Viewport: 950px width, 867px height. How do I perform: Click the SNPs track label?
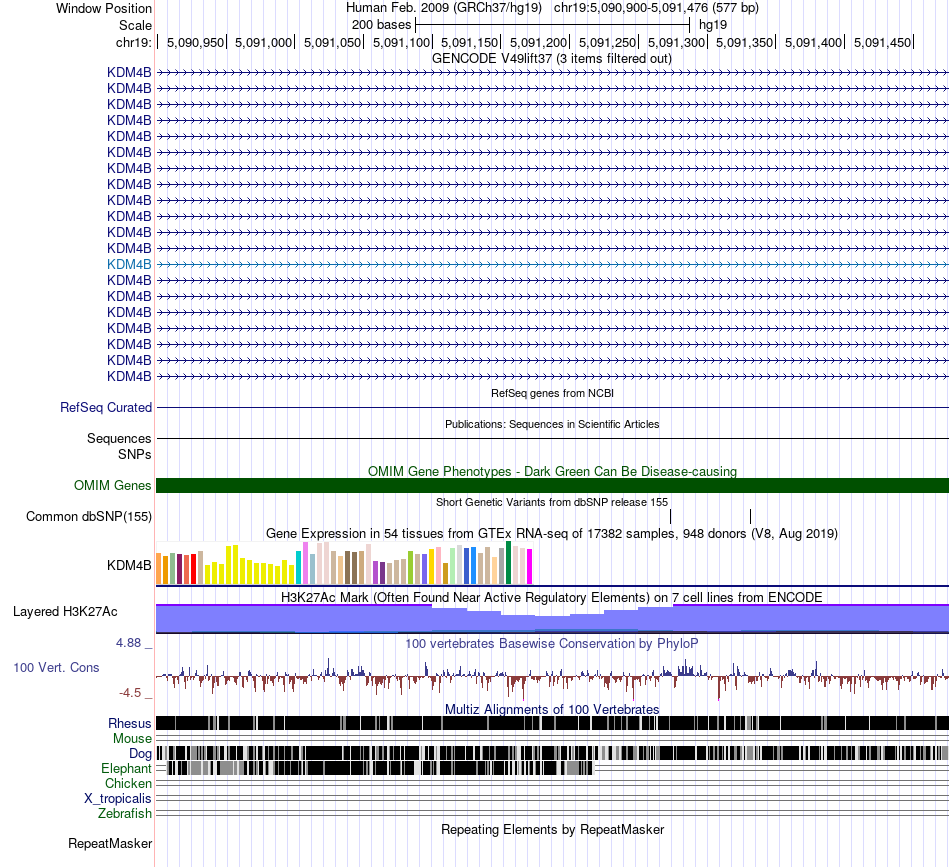(135, 454)
